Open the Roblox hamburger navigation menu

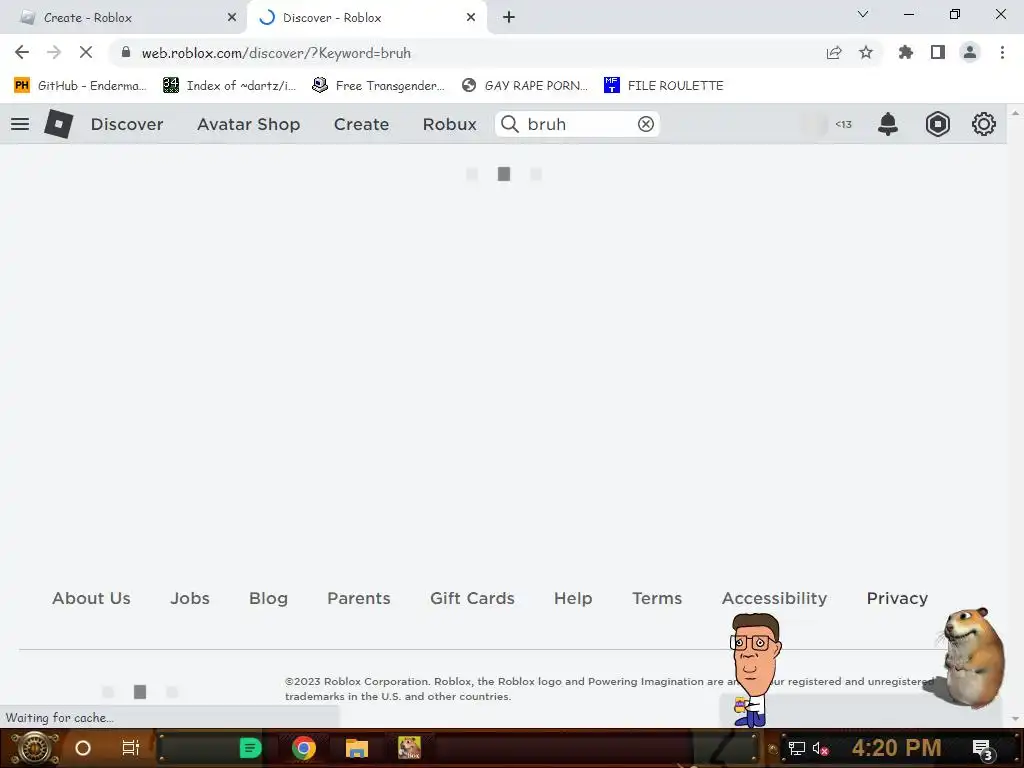[20, 124]
